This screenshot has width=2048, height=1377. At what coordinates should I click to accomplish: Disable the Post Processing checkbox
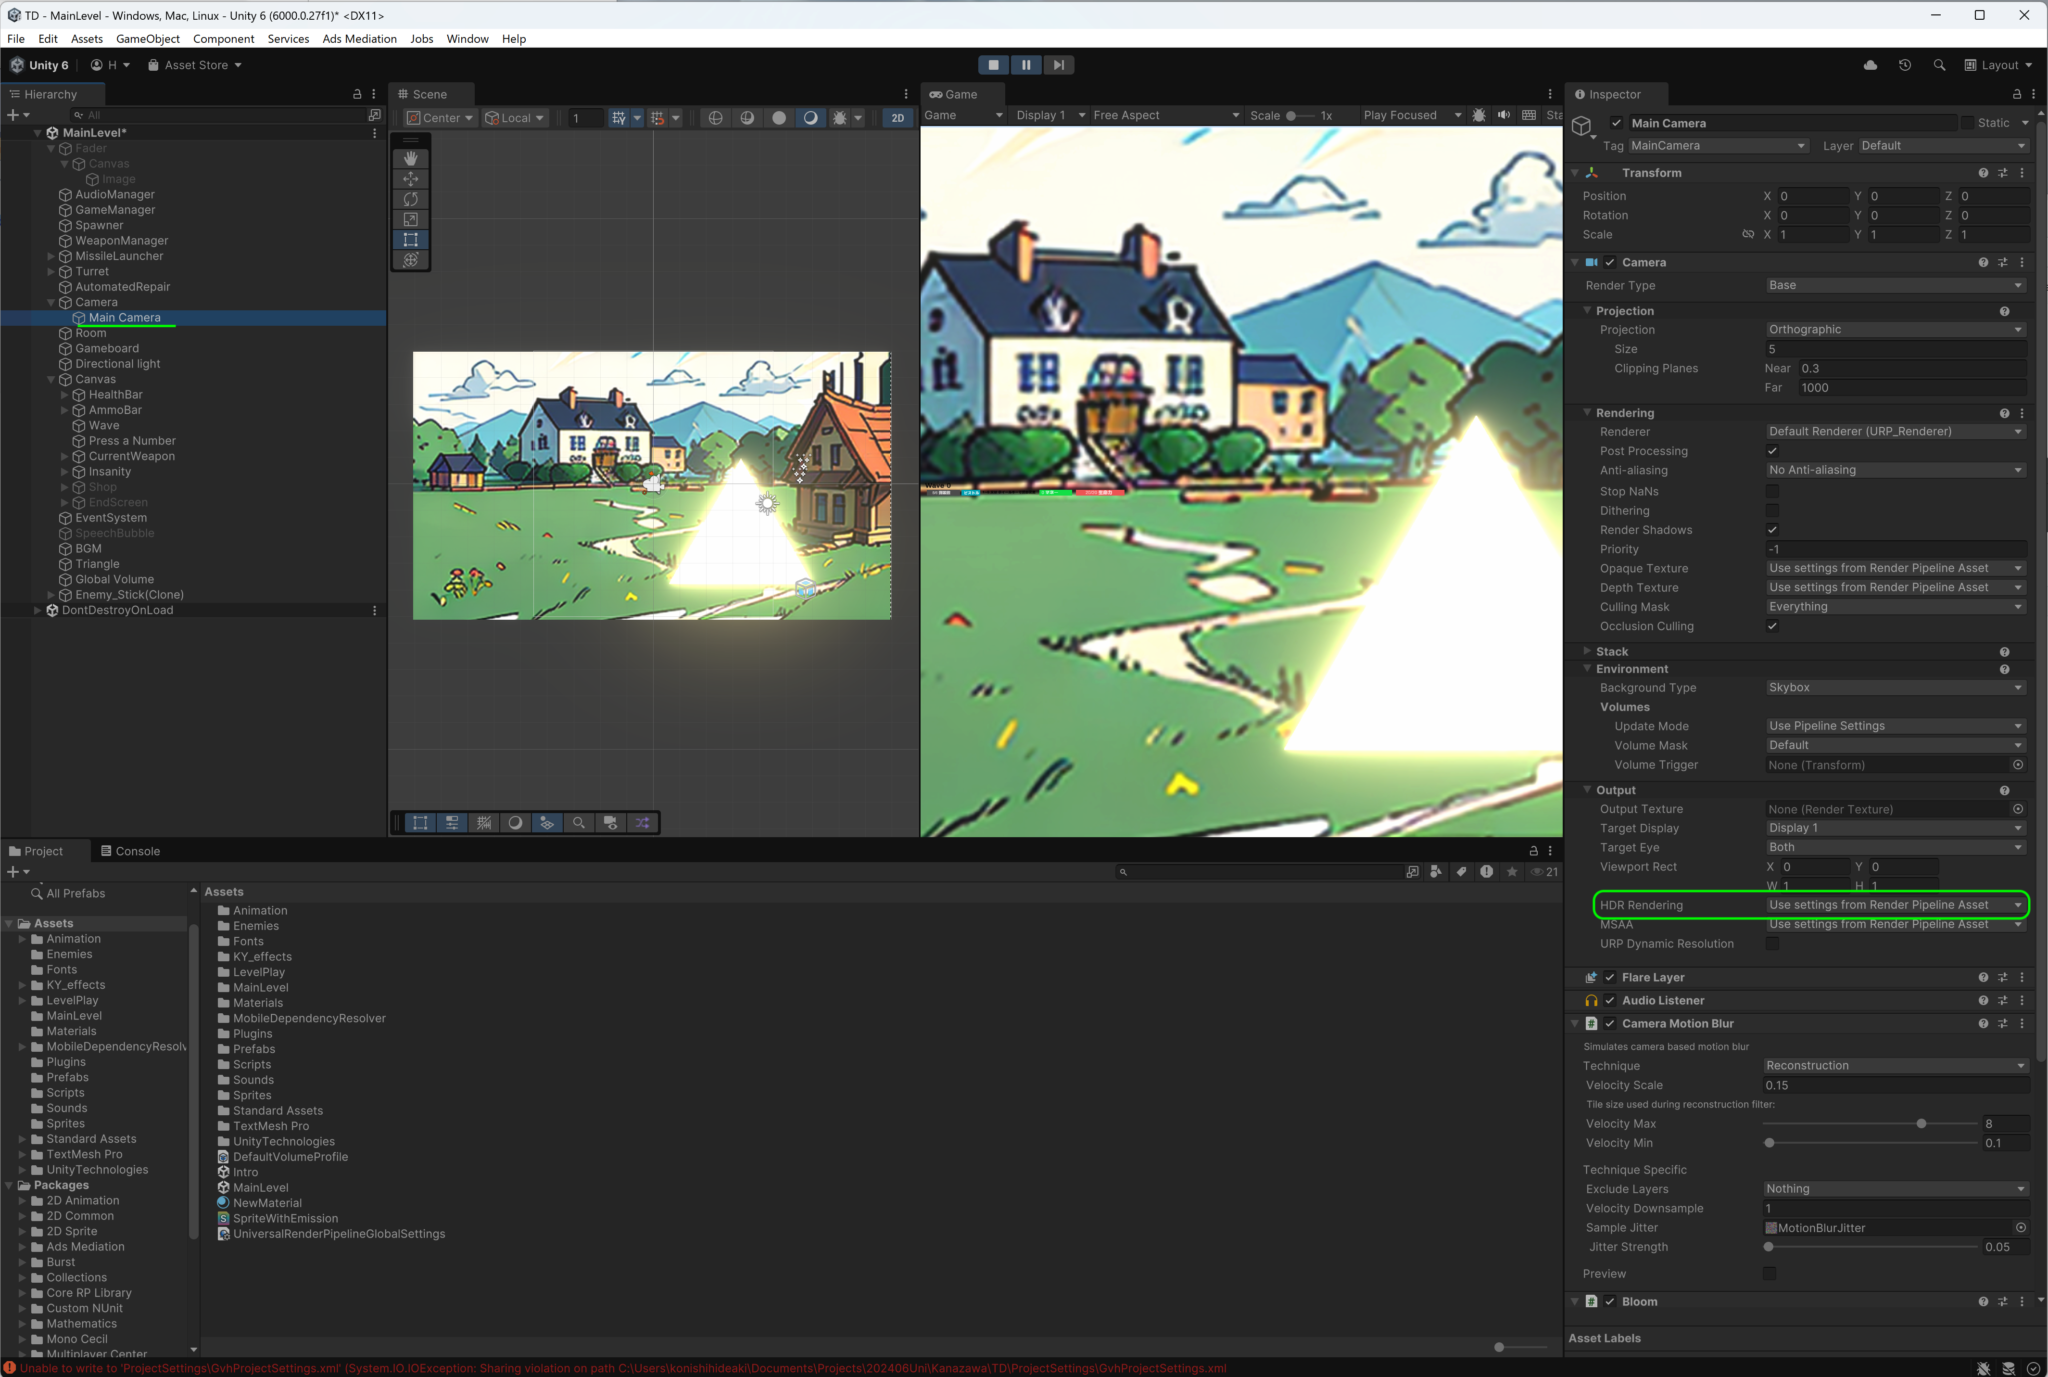point(1771,450)
